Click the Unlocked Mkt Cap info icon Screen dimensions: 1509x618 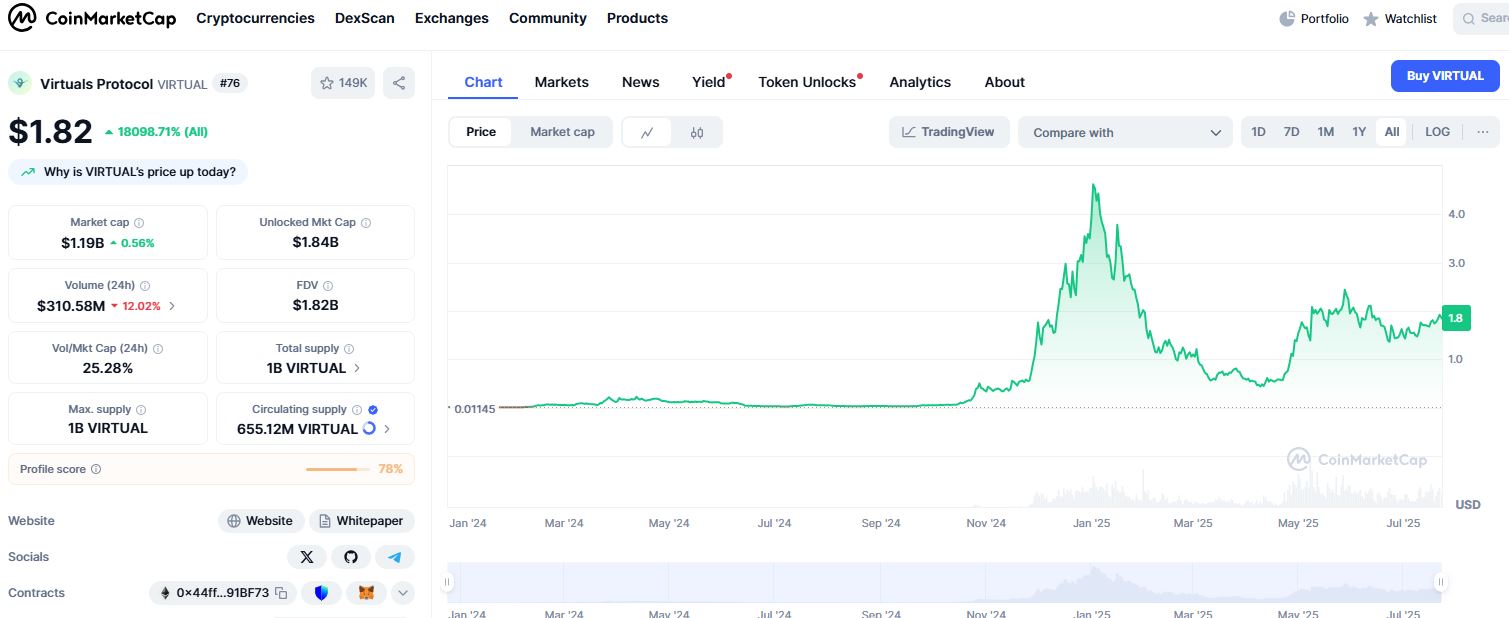(x=366, y=223)
